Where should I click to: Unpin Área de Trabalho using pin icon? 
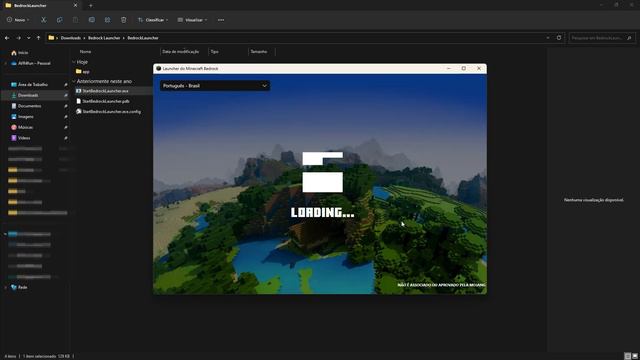(x=65, y=84)
